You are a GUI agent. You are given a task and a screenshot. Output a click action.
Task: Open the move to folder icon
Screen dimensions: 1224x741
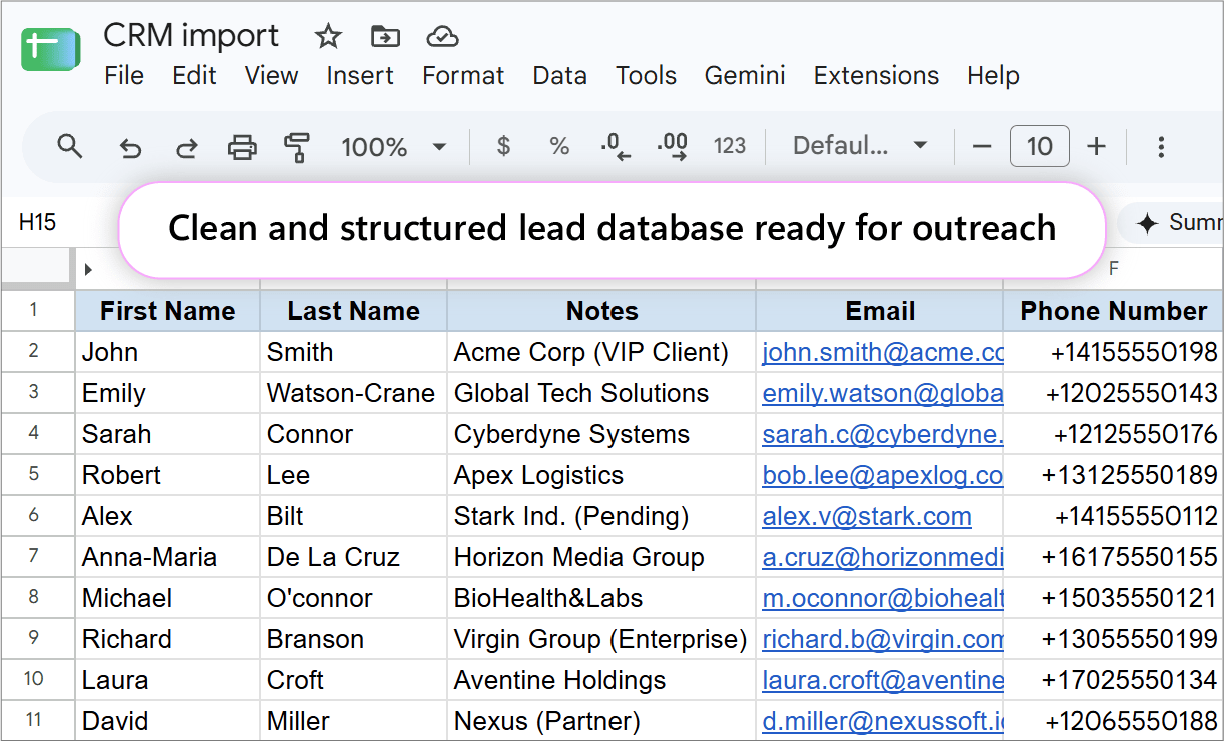[385, 37]
